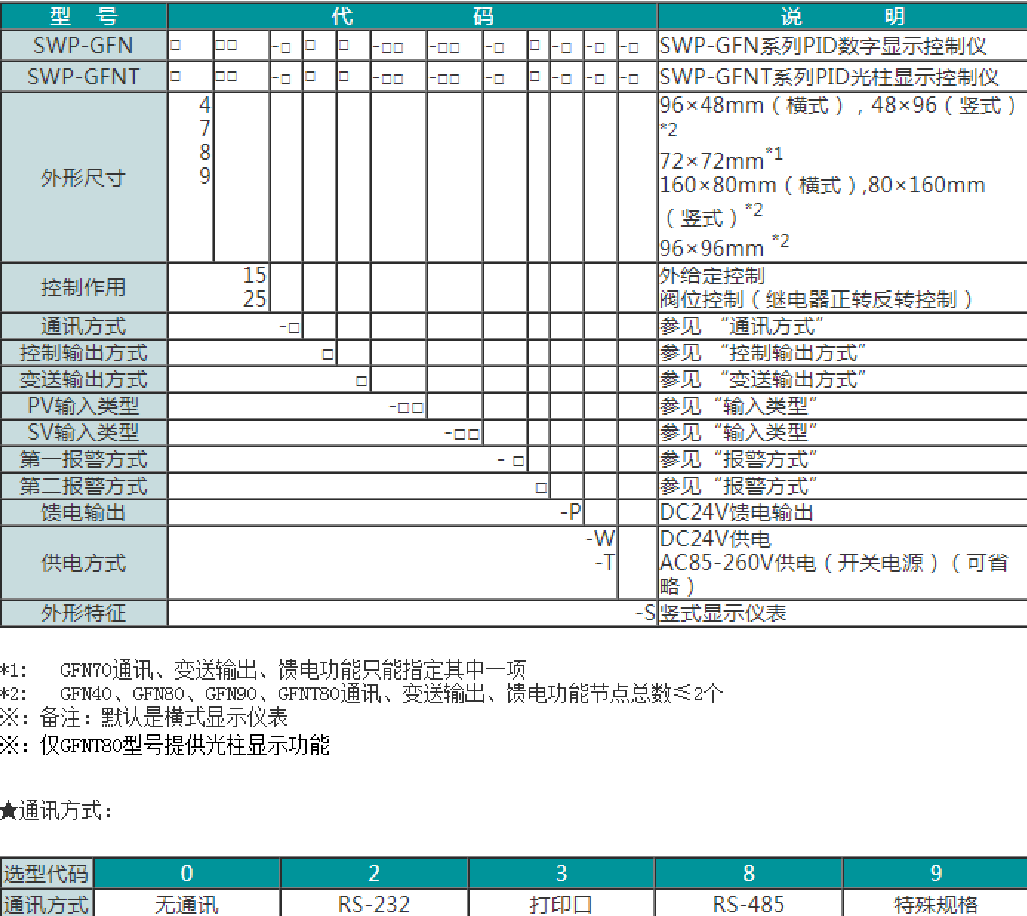
Task: Click the PV输入类型 row label
Action: pos(84,406)
